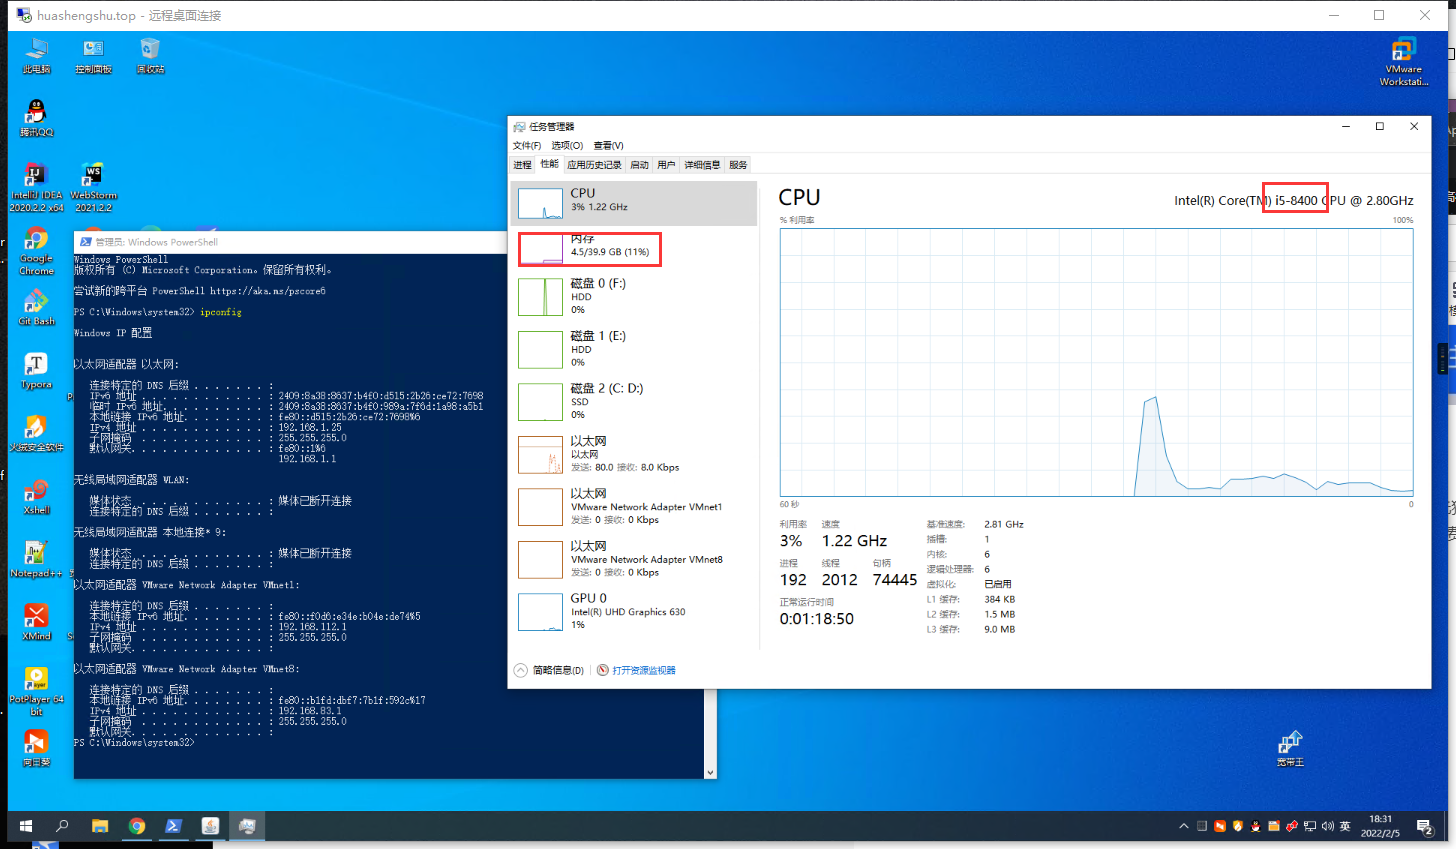Launch Typora from the desktop
1456x849 pixels.
click(x=36, y=371)
